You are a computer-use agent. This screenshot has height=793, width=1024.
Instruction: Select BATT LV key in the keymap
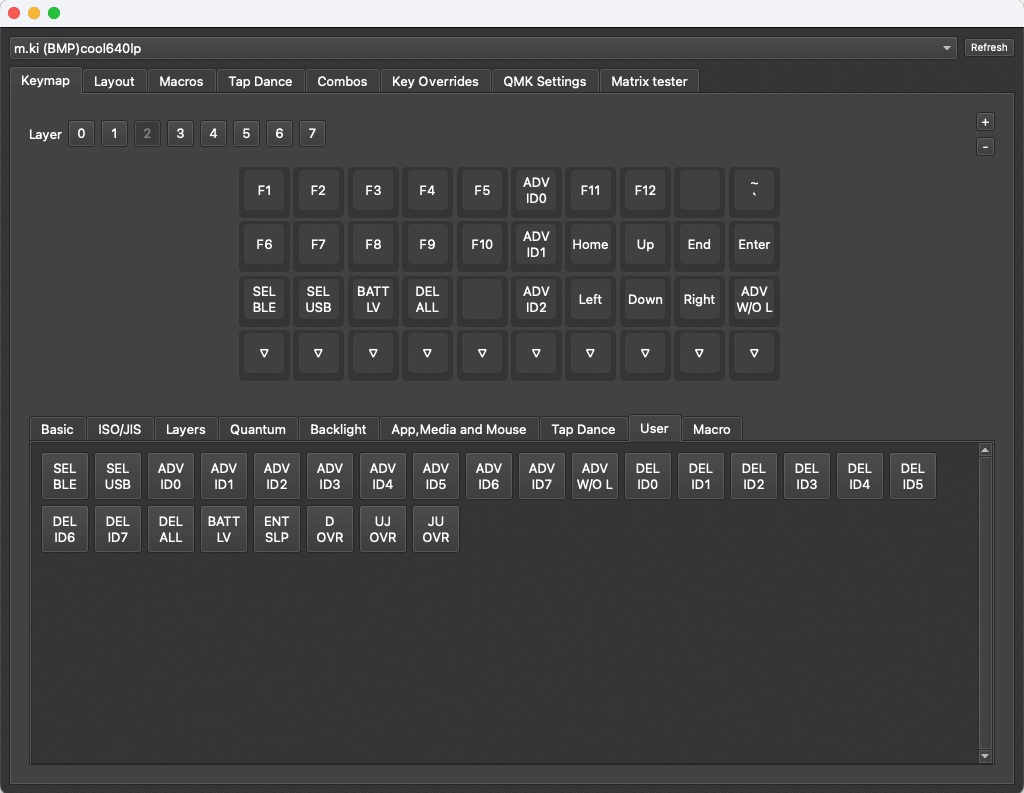[x=373, y=300]
